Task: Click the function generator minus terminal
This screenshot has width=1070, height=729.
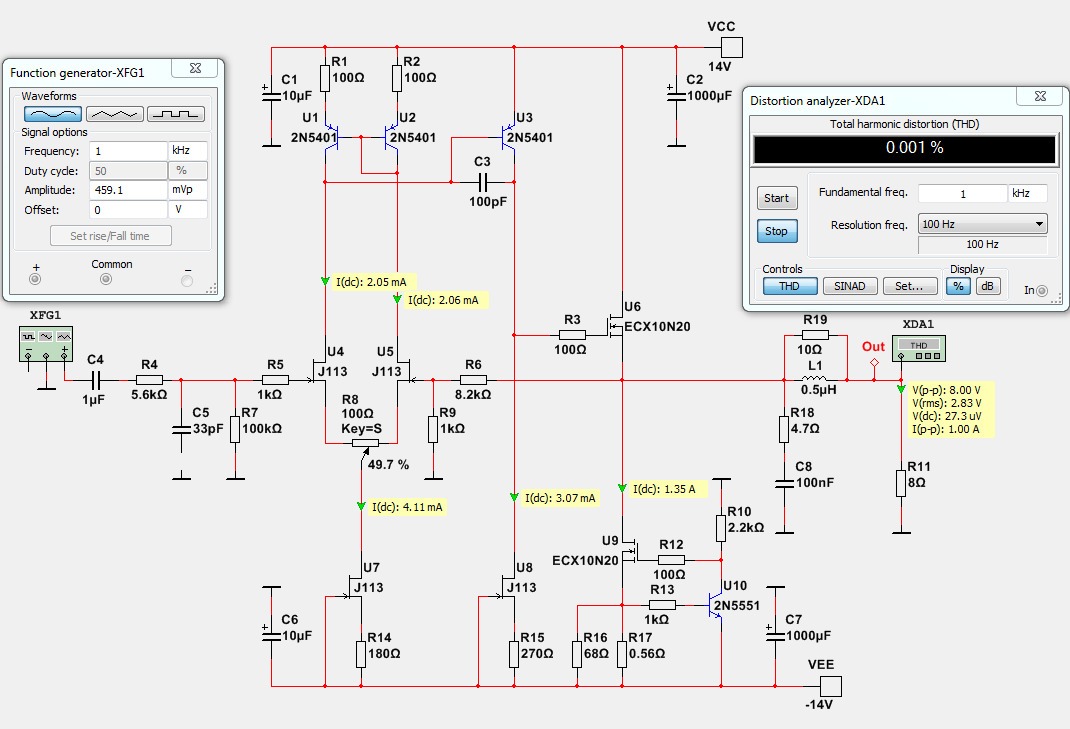Action: (187, 281)
